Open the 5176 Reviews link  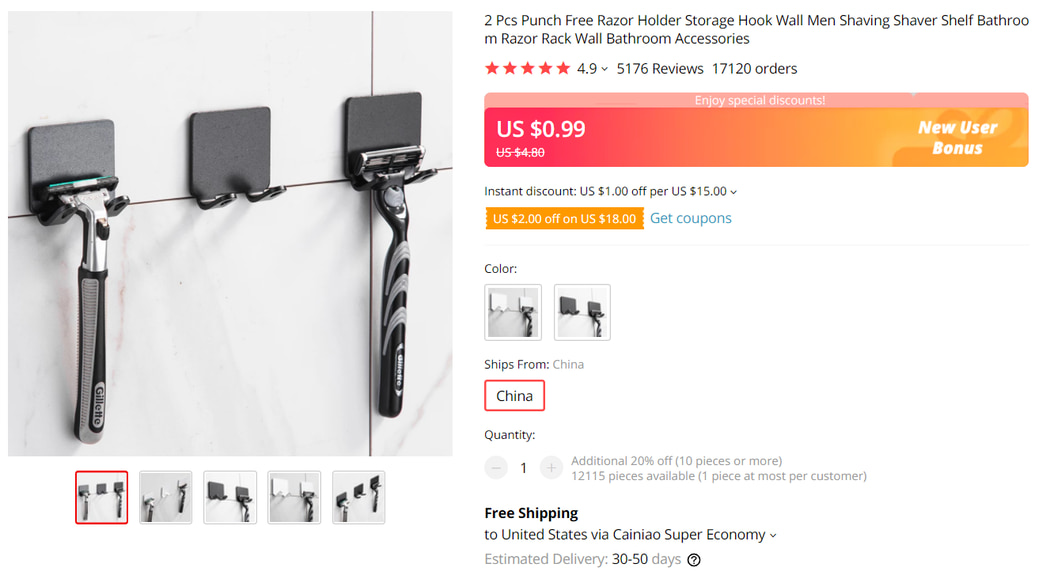(x=660, y=69)
